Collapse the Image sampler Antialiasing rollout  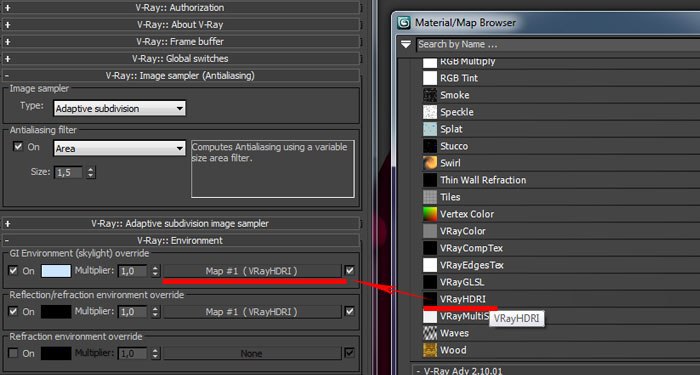tap(181, 75)
